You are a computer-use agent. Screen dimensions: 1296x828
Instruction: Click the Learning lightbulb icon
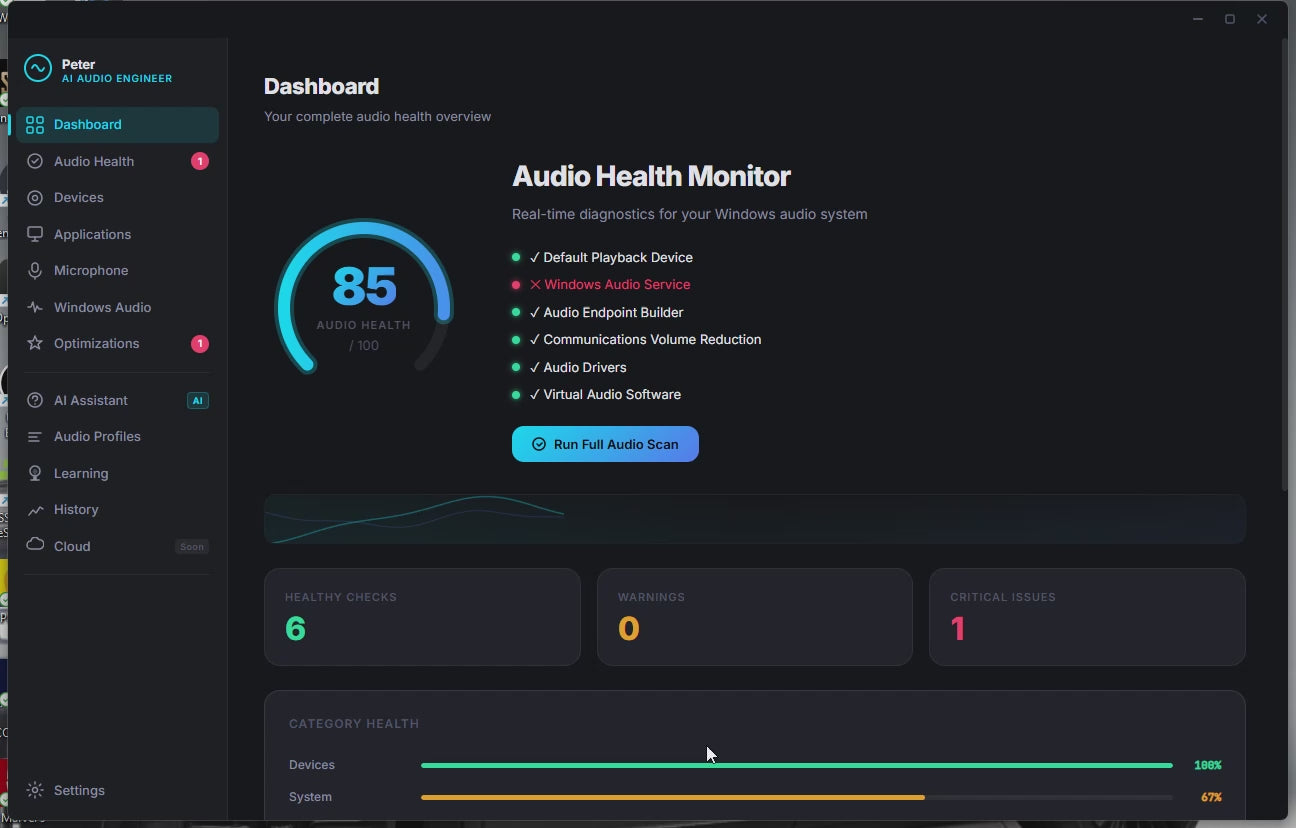[x=35, y=473]
